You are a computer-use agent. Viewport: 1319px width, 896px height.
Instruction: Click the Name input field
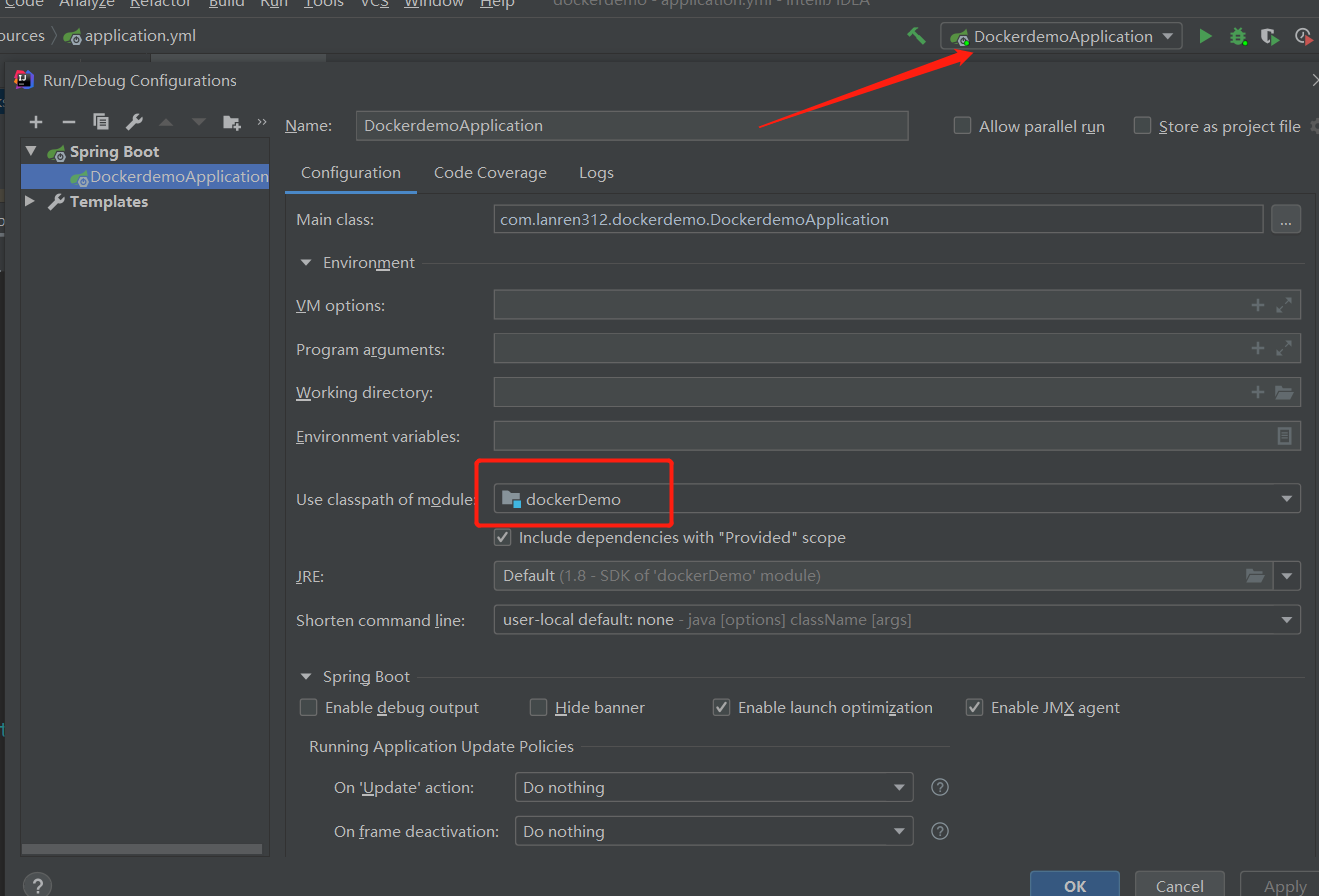(x=632, y=126)
